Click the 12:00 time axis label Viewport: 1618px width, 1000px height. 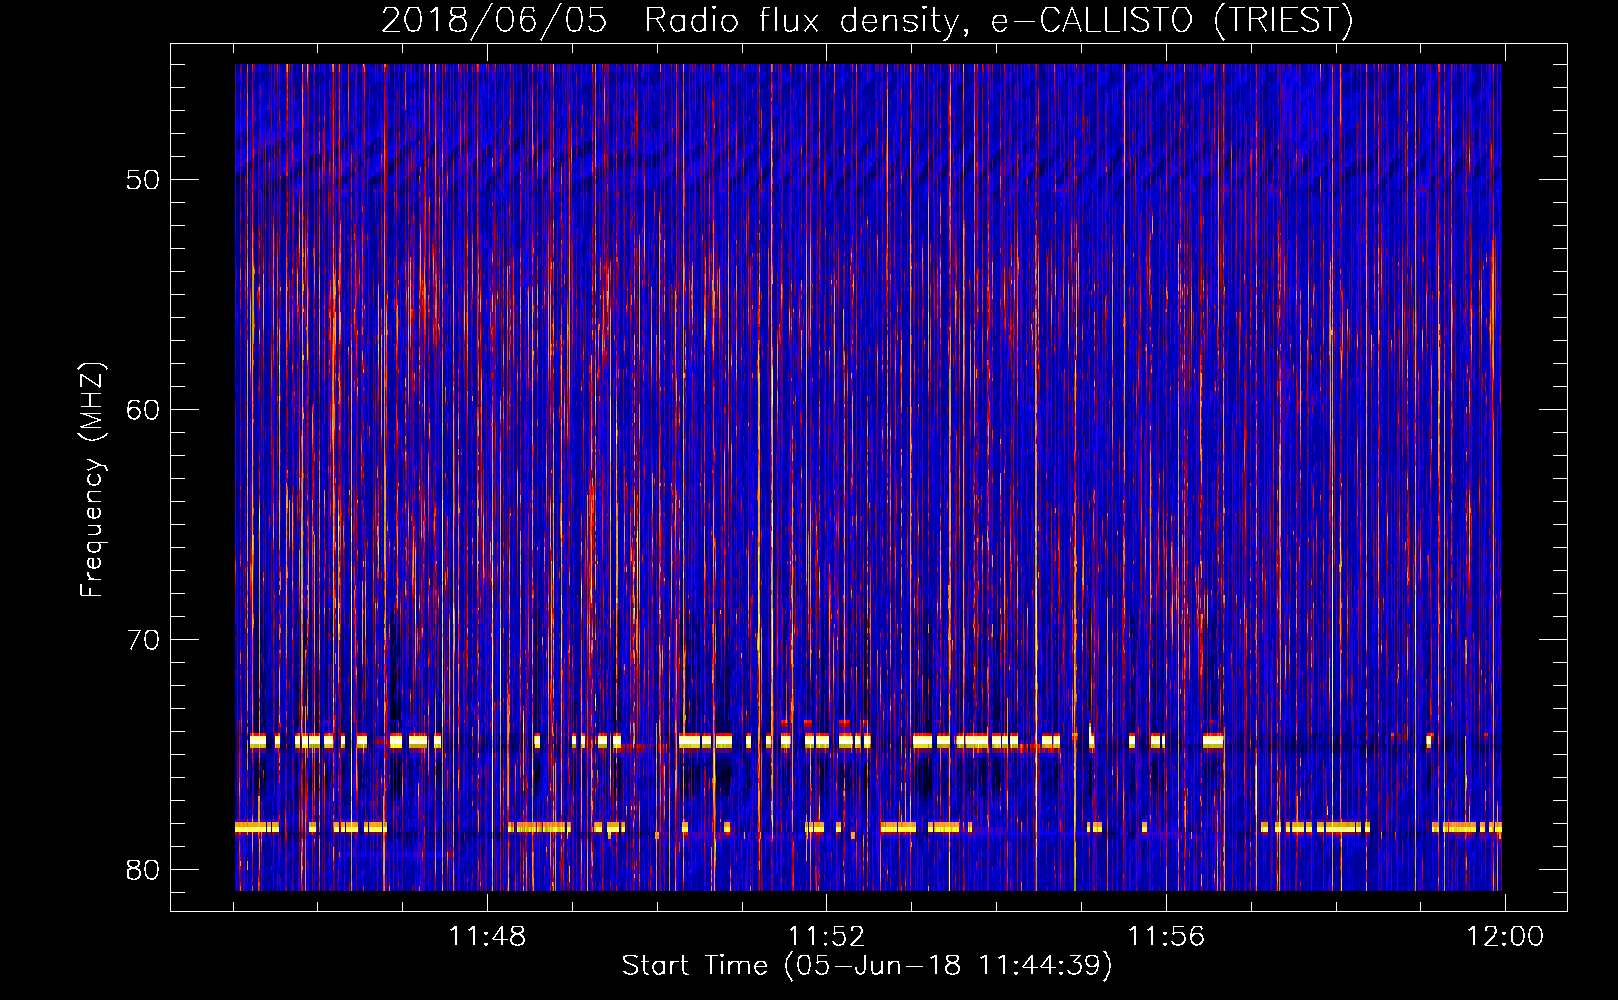1505,937
